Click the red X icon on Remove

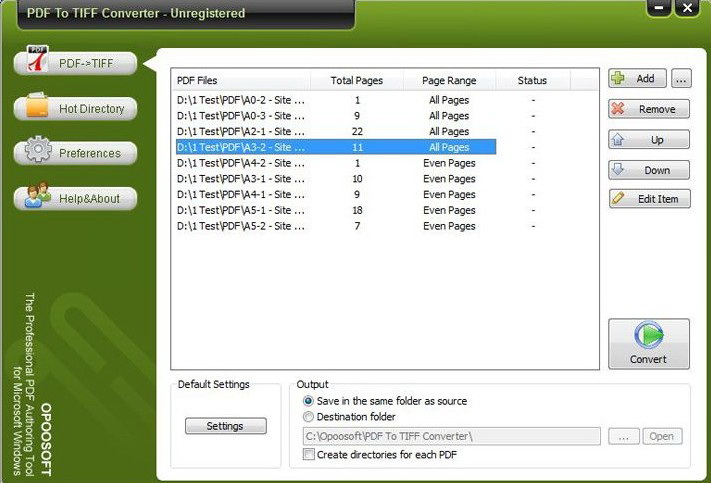click(618, 109)
